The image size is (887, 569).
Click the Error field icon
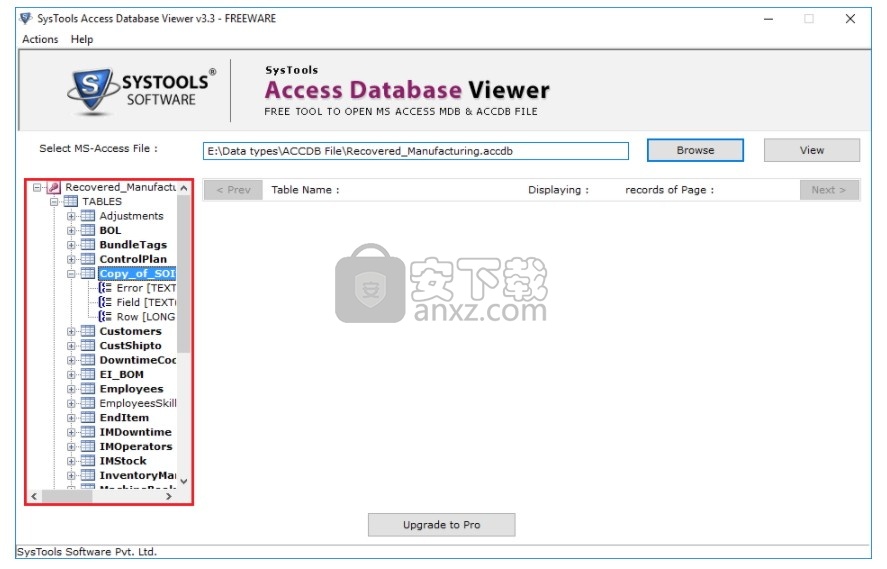point(105,288)
